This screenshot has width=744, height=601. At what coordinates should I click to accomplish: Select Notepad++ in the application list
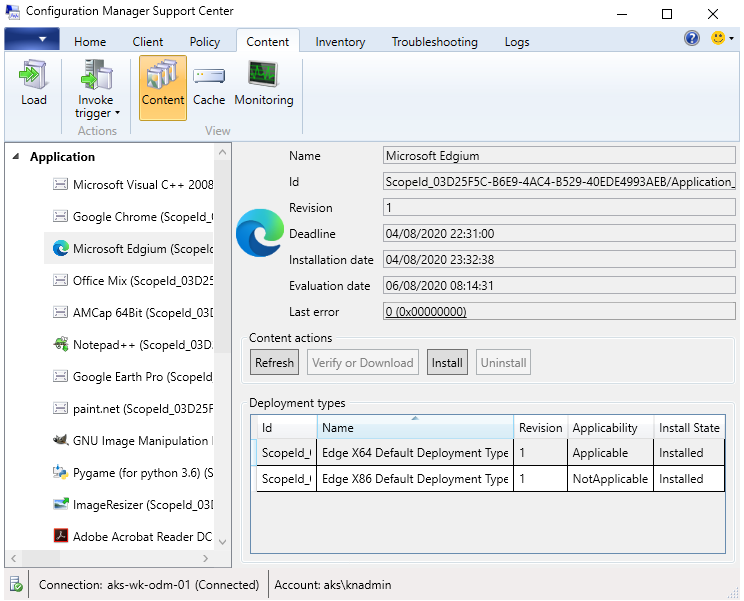pyautogui.click(x=142, y=345)
